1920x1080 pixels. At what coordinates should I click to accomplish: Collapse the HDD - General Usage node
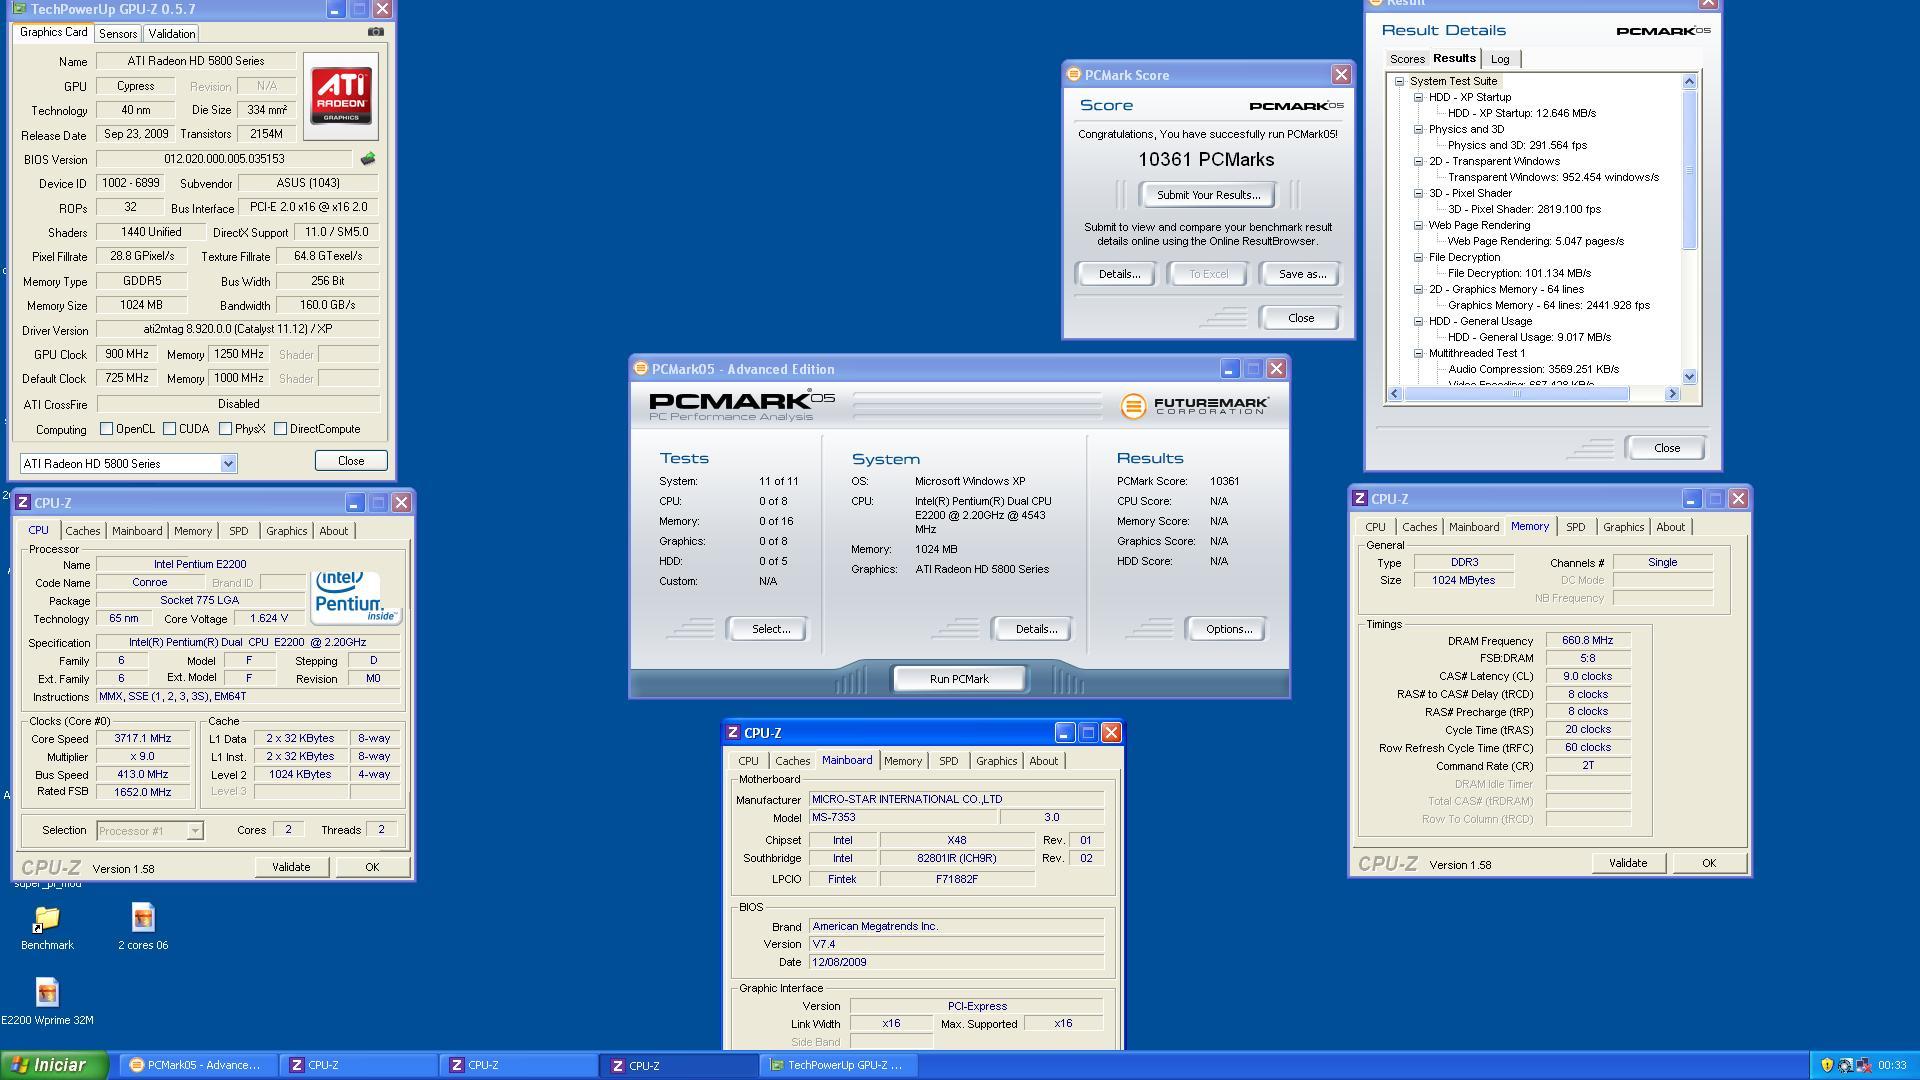point(1418,321)
